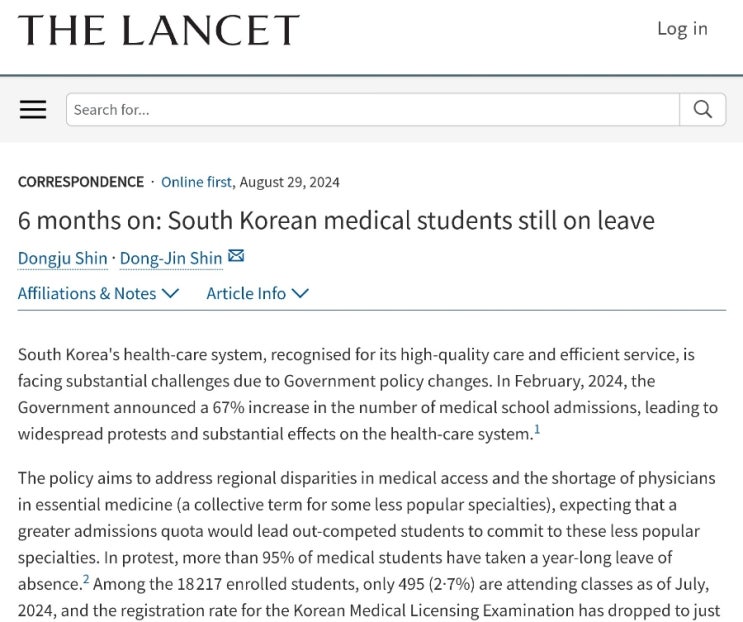Image resolution: width=743 pixels, height=622 pixels.
Task: Click the email envelope icon beside Dong-Jin Shin
Action: coord(236,256)
